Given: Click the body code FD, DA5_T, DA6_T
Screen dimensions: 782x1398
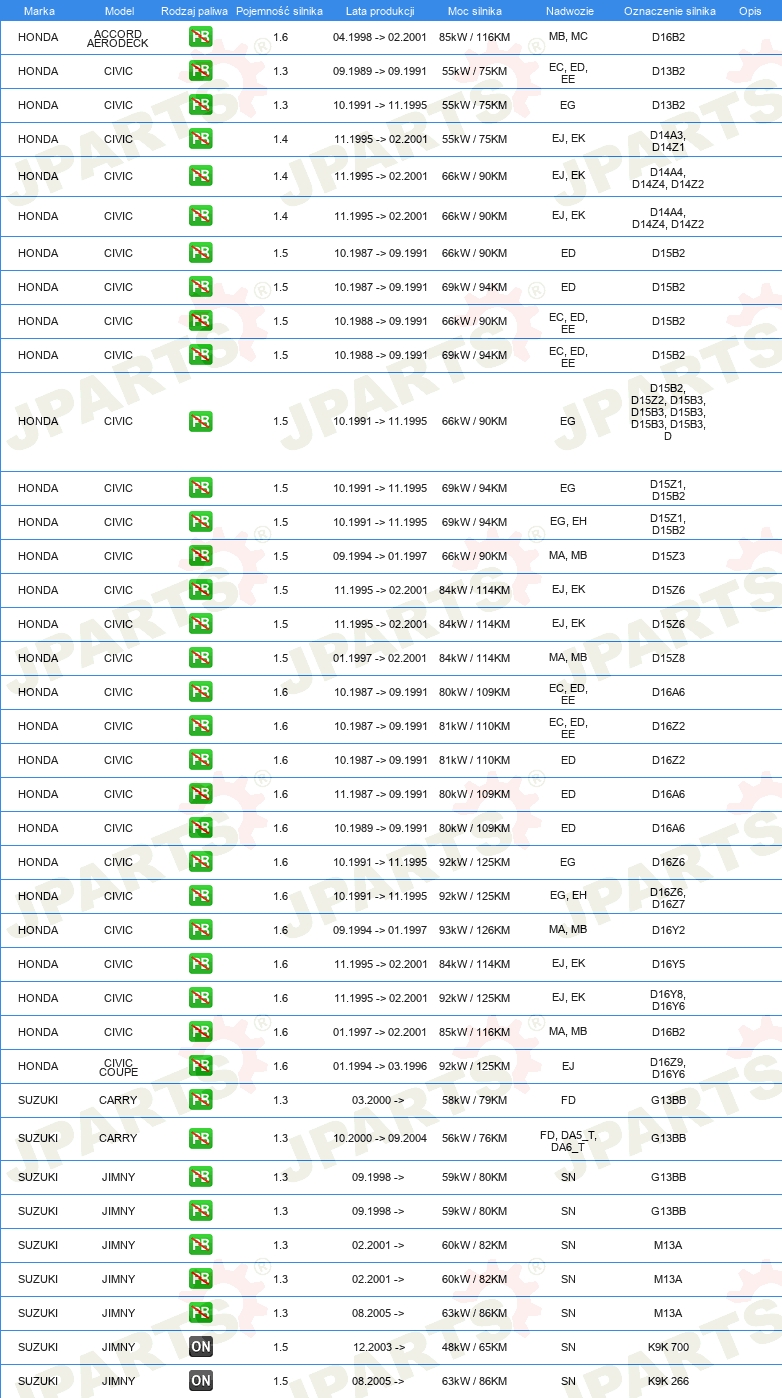Looking at the screenshot, I should (568, 1139).
